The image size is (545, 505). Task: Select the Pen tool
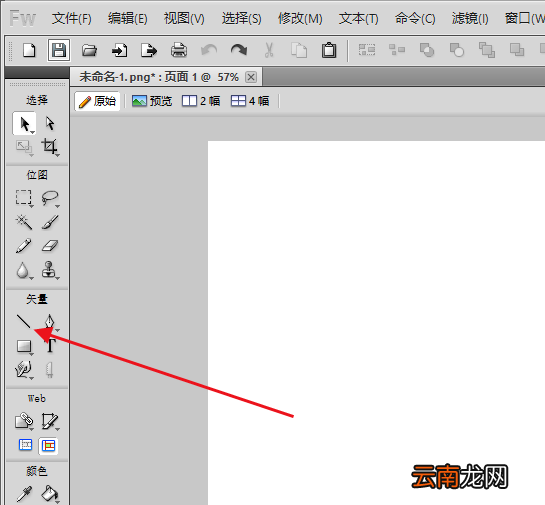pyautogui.click(x=50, y=322)
